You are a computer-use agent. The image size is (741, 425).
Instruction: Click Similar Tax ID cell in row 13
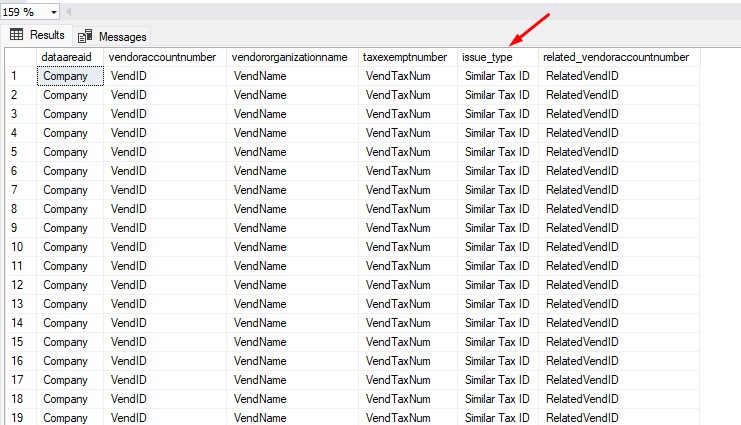(498, 304)
